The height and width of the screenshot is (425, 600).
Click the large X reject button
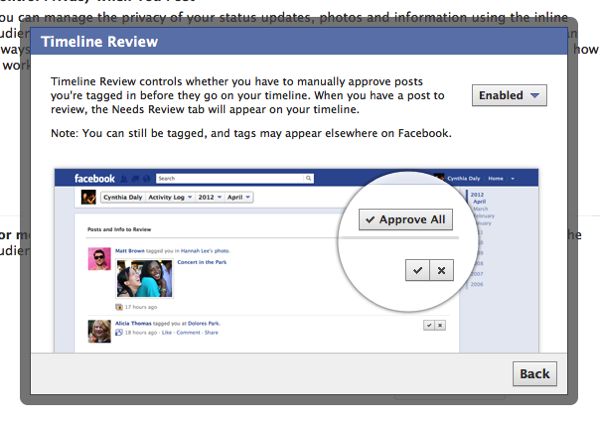(442, 270)
